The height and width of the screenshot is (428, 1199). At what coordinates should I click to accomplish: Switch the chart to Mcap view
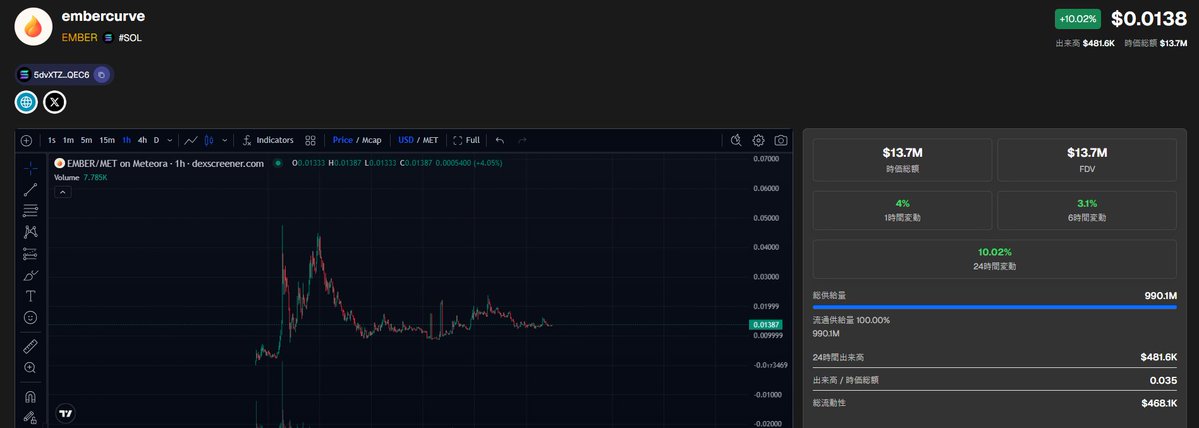(372, 141)
